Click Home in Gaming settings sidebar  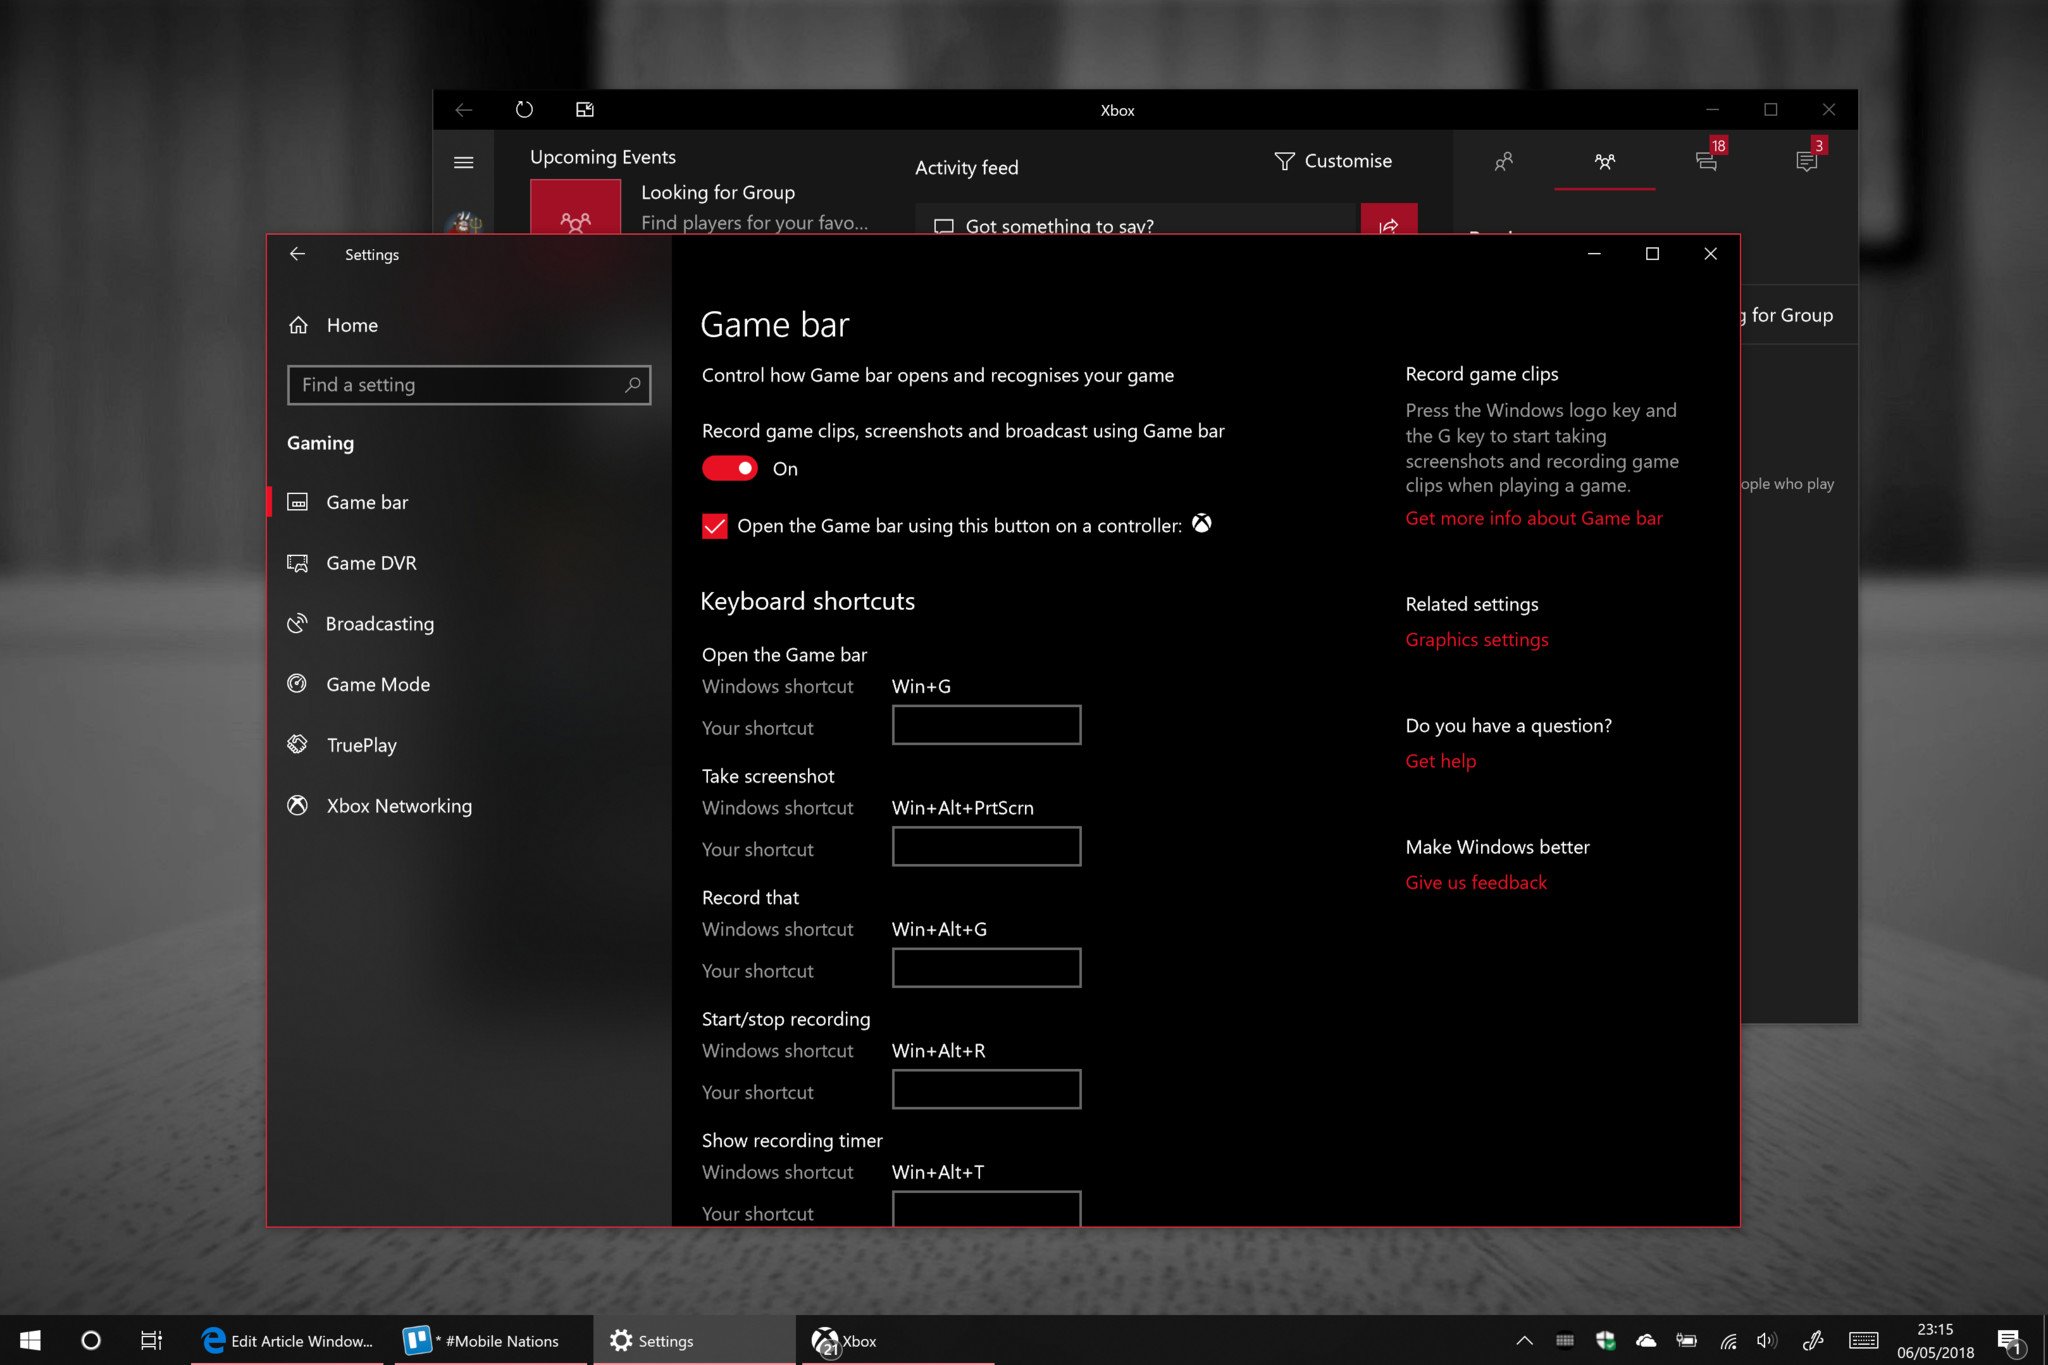[x=350, y=323]
